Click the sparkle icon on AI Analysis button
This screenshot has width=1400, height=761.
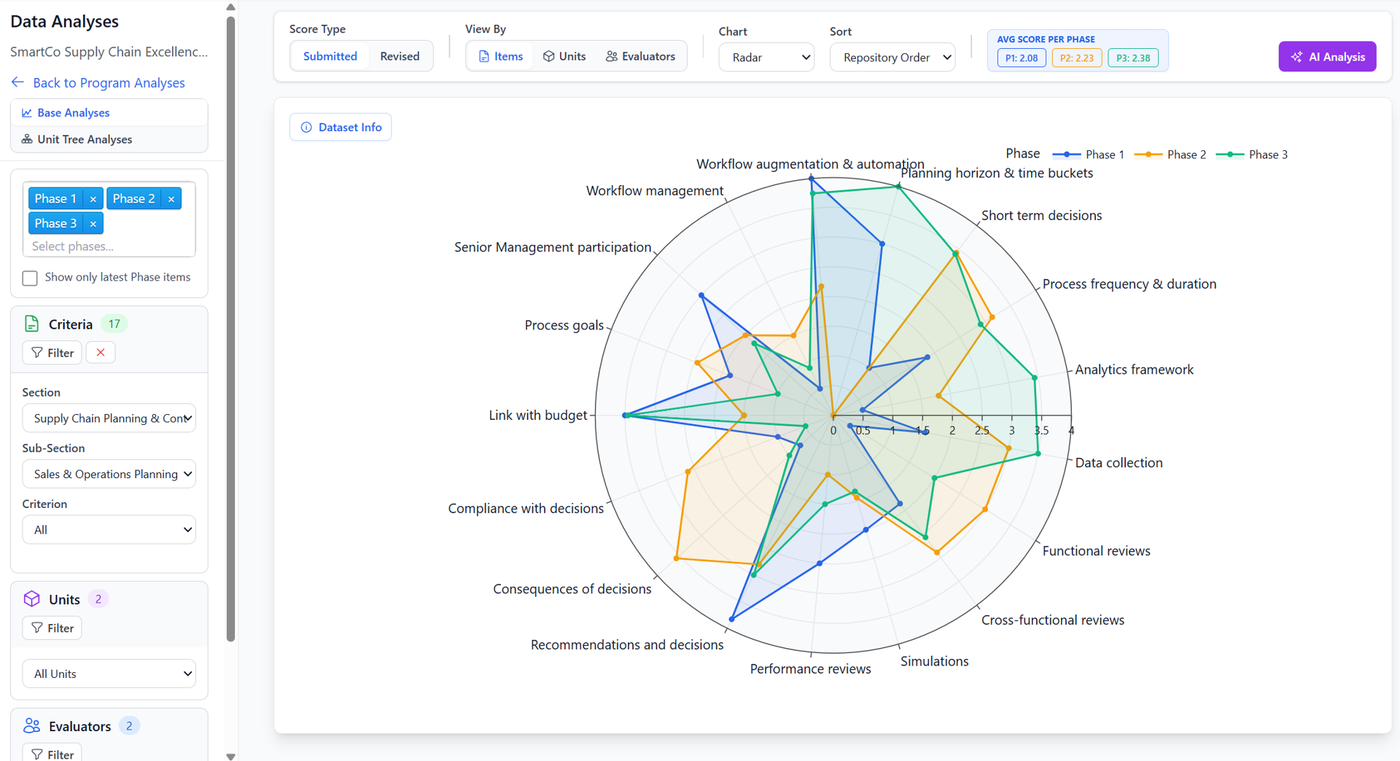pyautogui.click(x=1297, y=57)
